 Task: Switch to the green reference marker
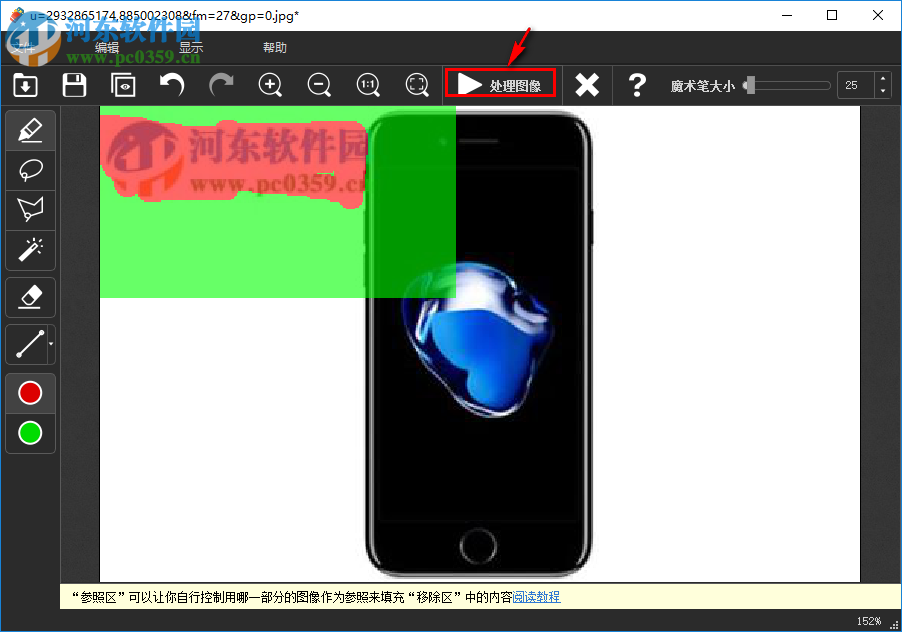click(30, 432)
